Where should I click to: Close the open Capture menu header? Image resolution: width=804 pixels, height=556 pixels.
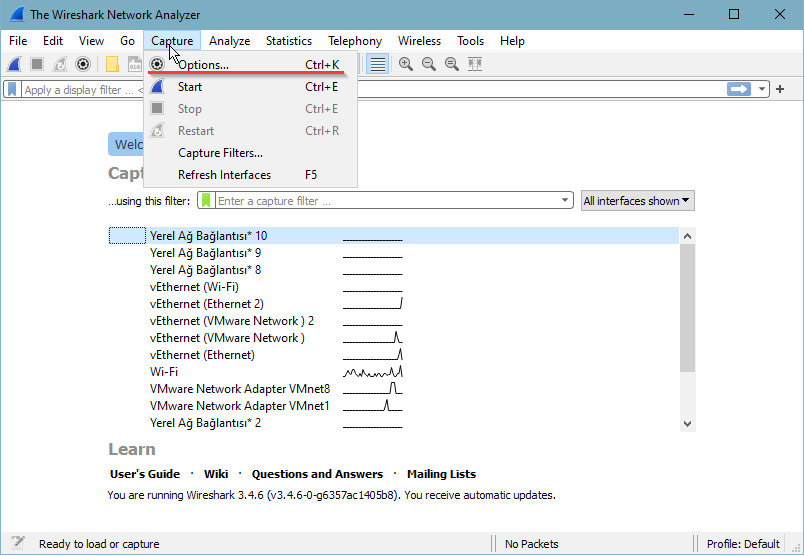[172, 41]
